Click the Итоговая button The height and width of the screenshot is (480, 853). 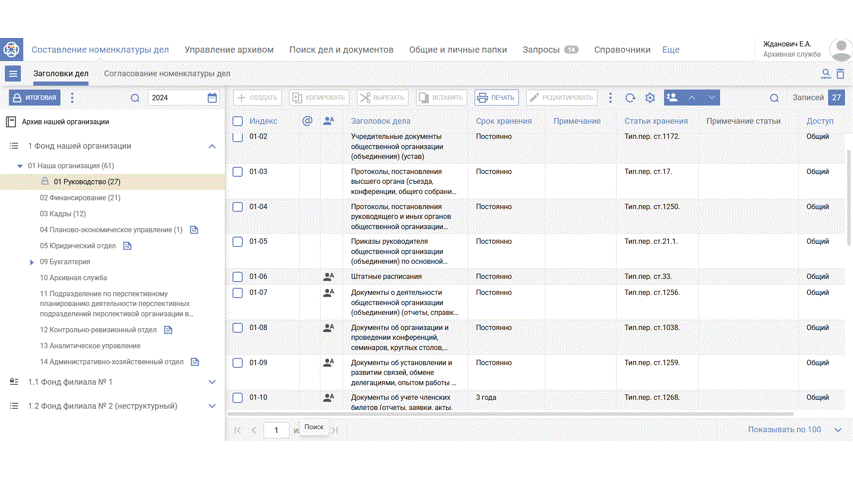[35, 98]
